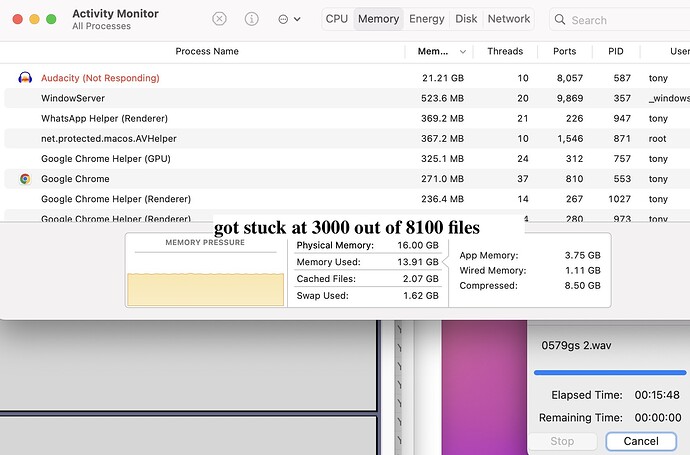Image resolution: width=690 pixels, height=455 pixels.
Task: Click Cancel in the Audacity export dialog
Action: (x=641, y=441)
